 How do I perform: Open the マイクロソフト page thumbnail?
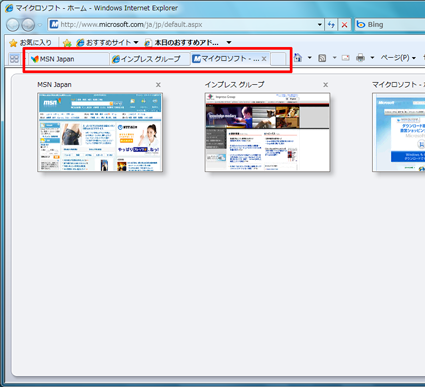pyautogui.click(x=399, y=132)
